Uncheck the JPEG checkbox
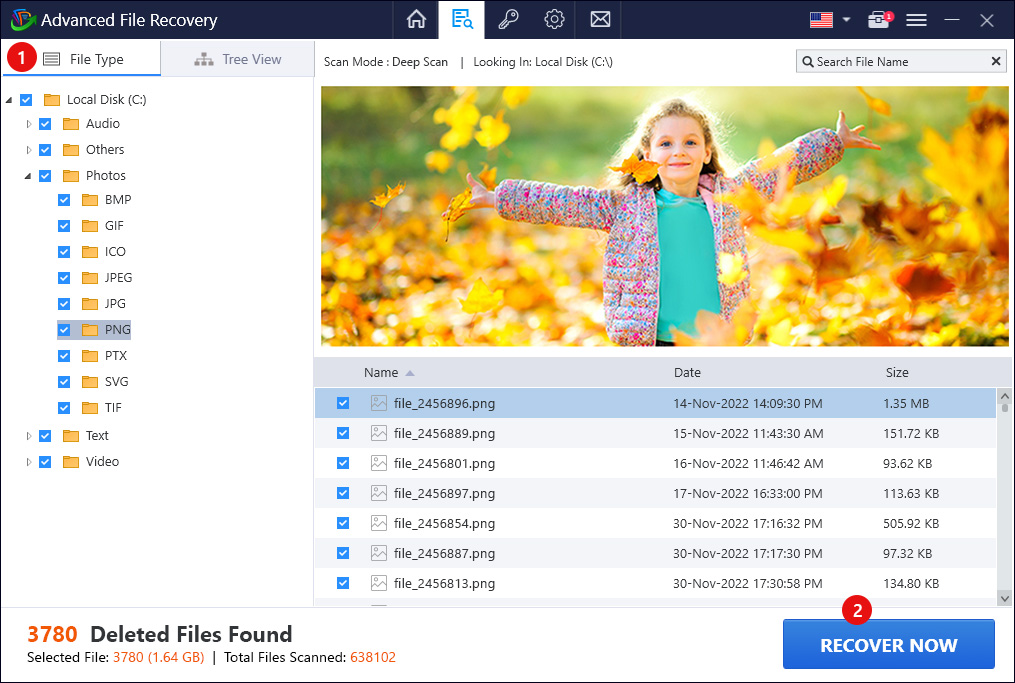Viewport: 1015px width, 683px height. [x=64, y=278]
